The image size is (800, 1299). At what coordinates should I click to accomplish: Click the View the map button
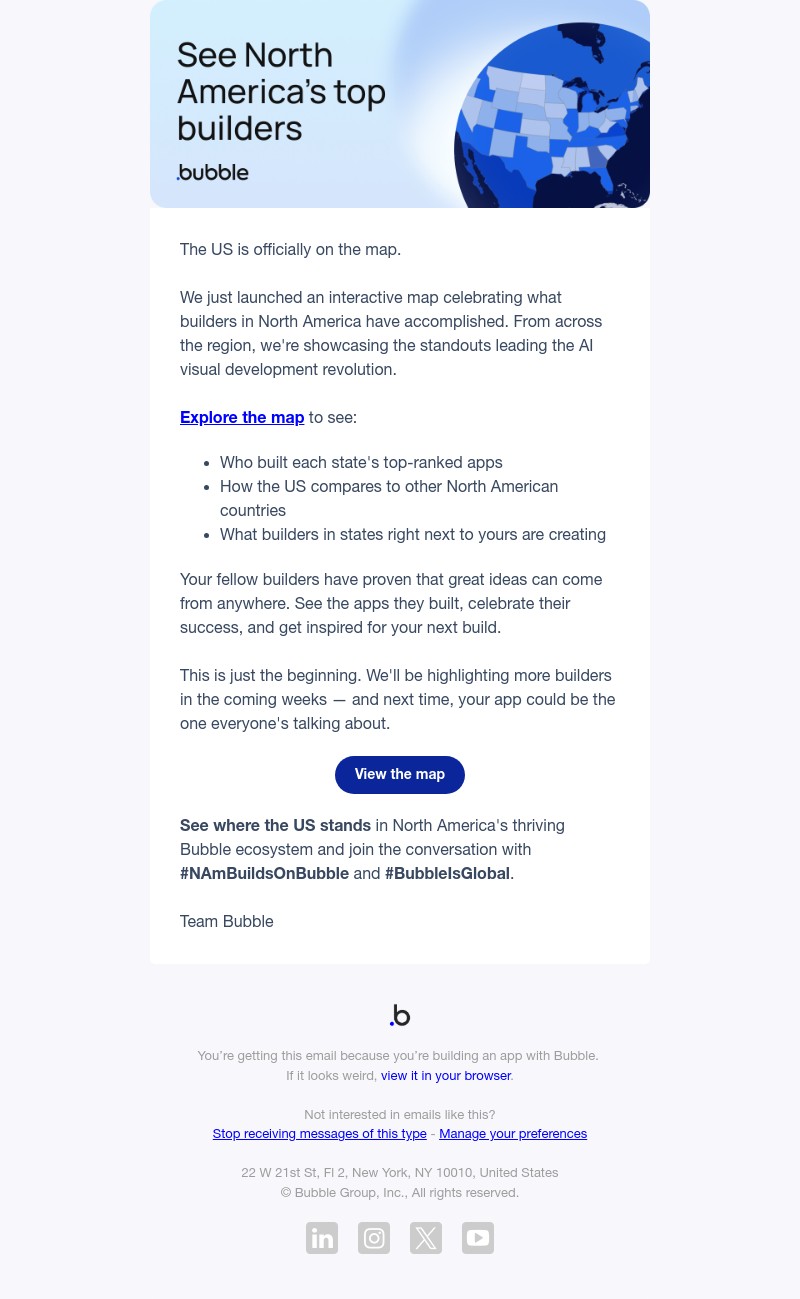click(400, 774)
